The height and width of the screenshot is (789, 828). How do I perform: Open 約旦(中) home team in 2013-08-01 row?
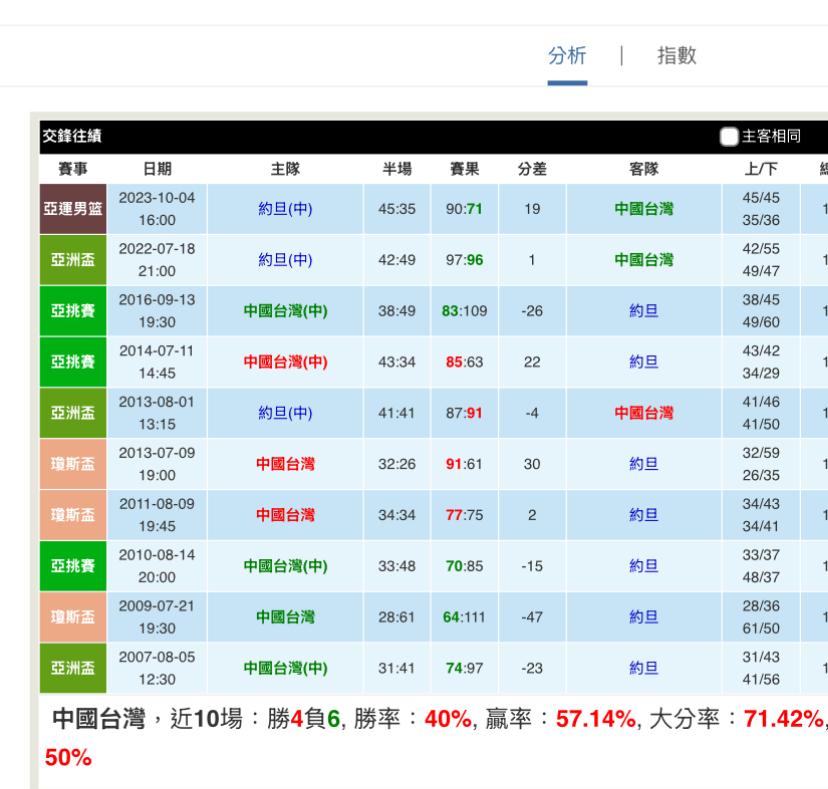285,413
